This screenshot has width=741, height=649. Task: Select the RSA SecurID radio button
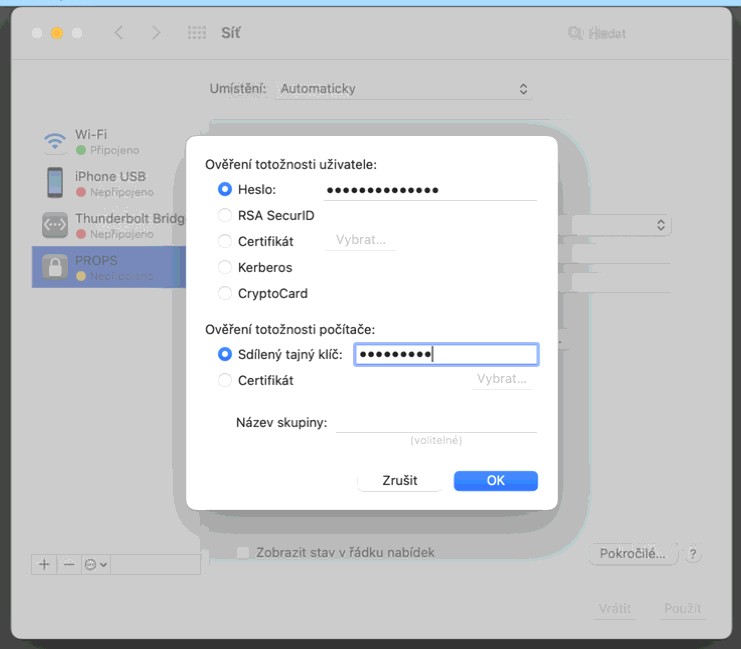(225, 215)
